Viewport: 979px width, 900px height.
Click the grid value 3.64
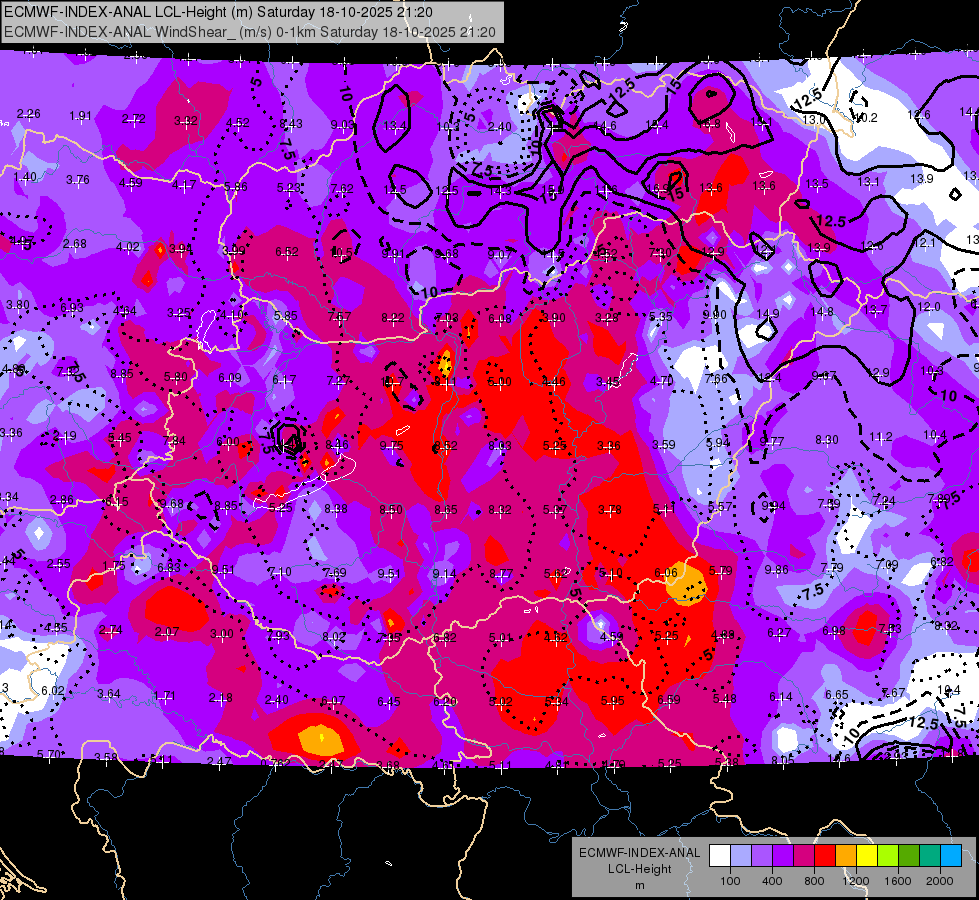(x=109, y=693)
